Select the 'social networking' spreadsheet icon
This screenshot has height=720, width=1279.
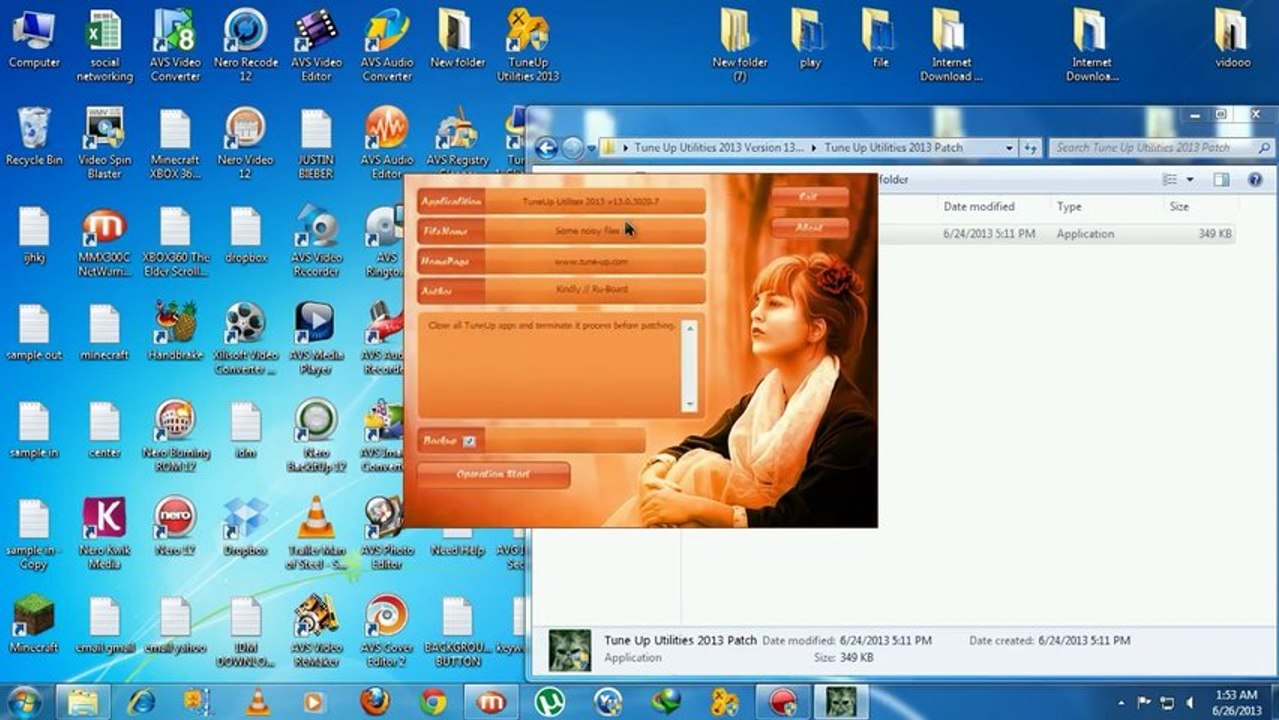pyautogui.click(x=104, y=46)
